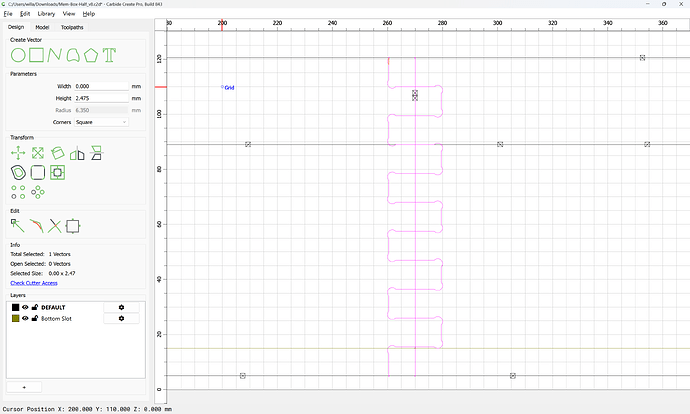Choose the Rotate transform tool
This screenshot has height=414, width=690.
coord(57,153)
